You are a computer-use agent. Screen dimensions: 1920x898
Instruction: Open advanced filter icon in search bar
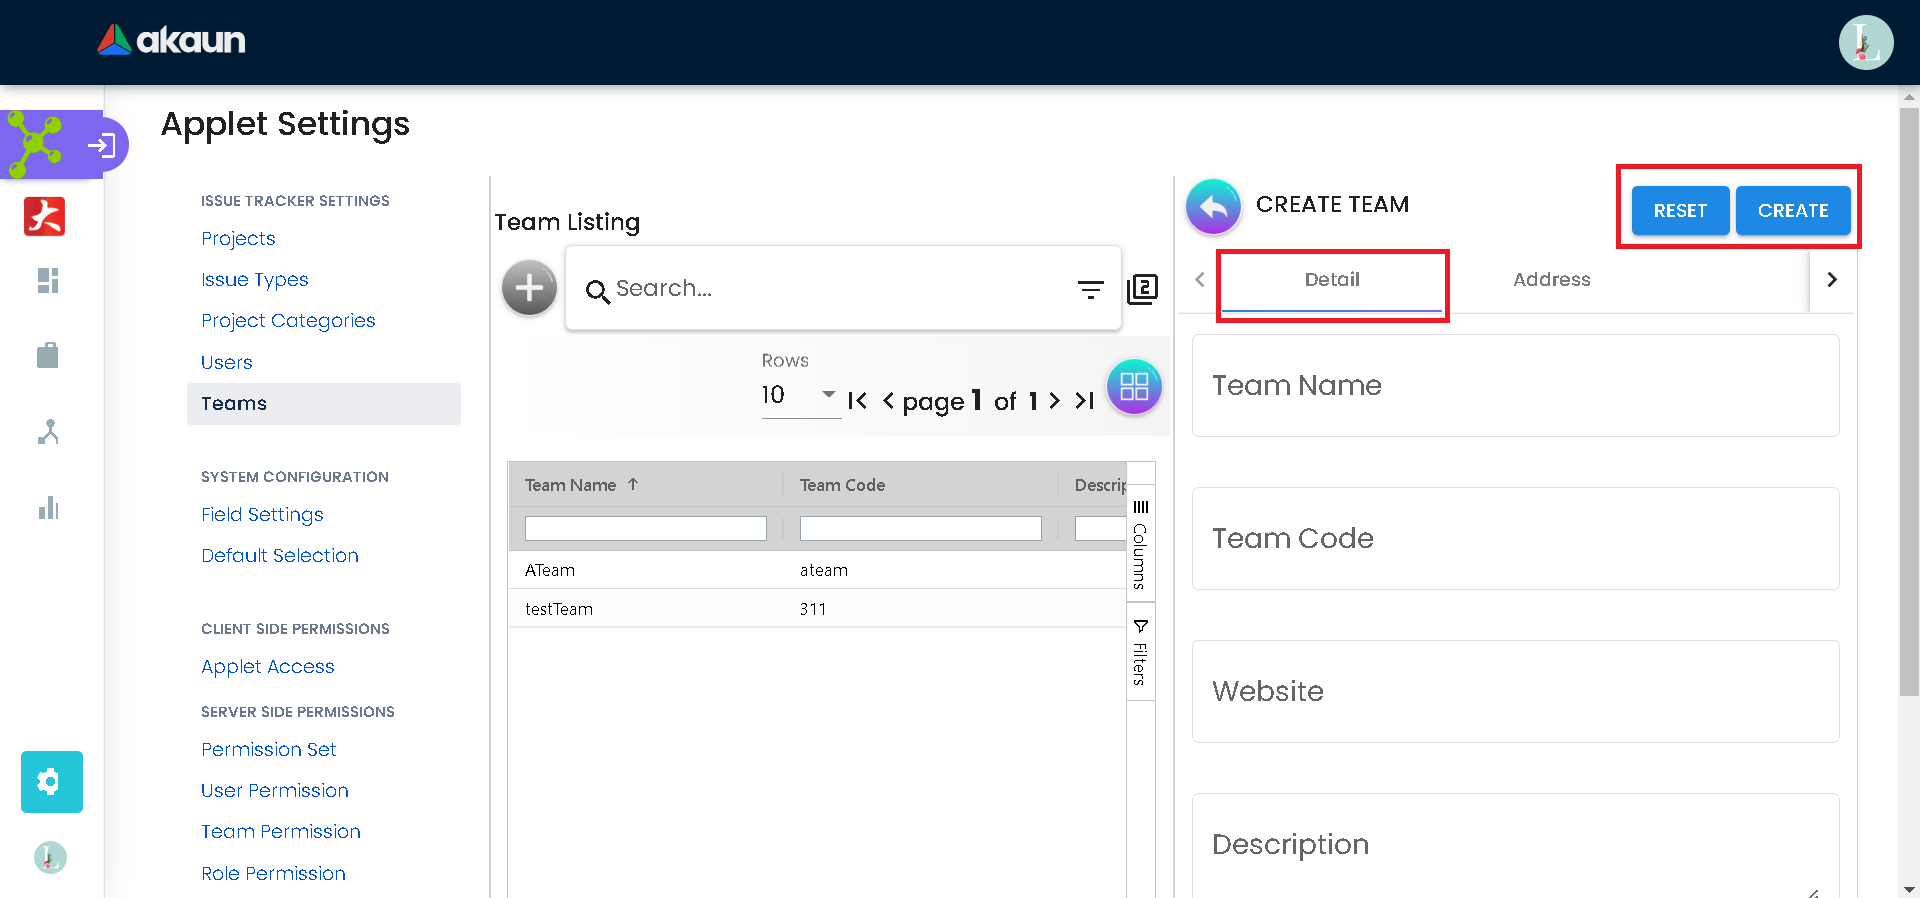[1090, 290]
